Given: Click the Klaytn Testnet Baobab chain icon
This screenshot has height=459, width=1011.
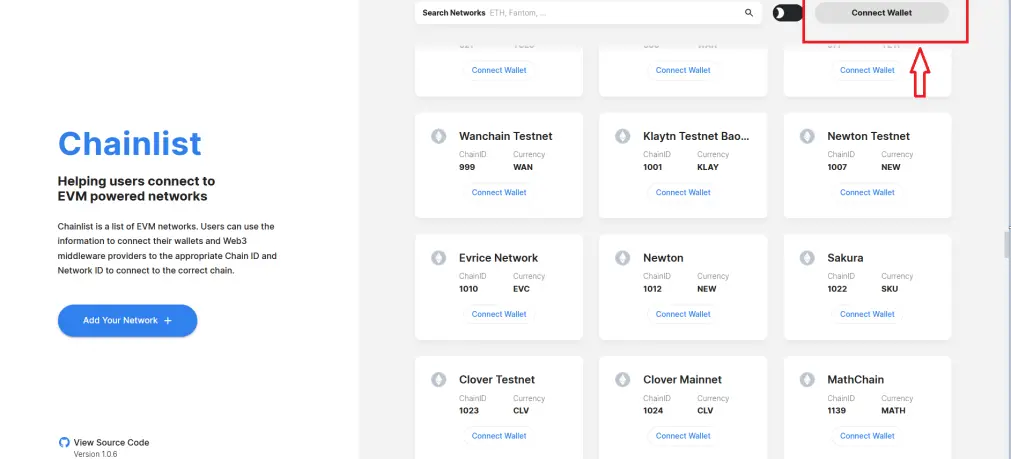Looking at the screenshot, I should [x=622, y=136].
